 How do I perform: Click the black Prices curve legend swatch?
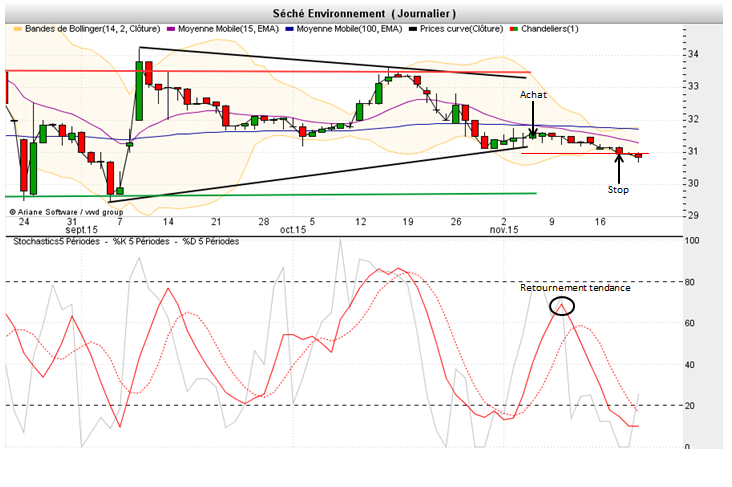(413, 29)
